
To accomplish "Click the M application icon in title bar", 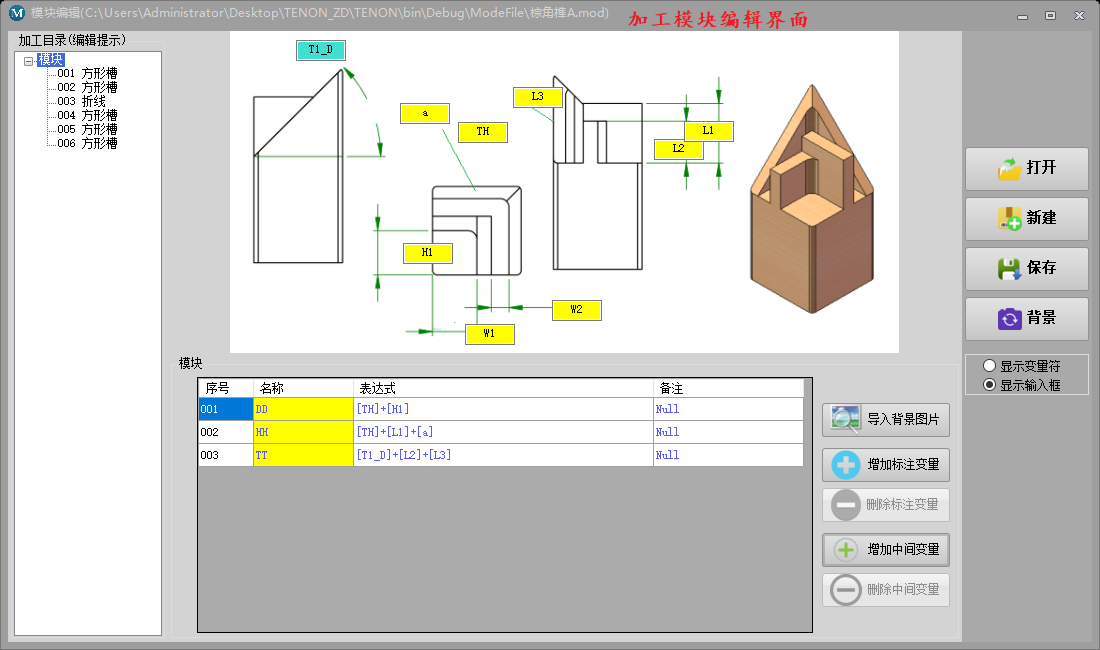I will 16,13.
